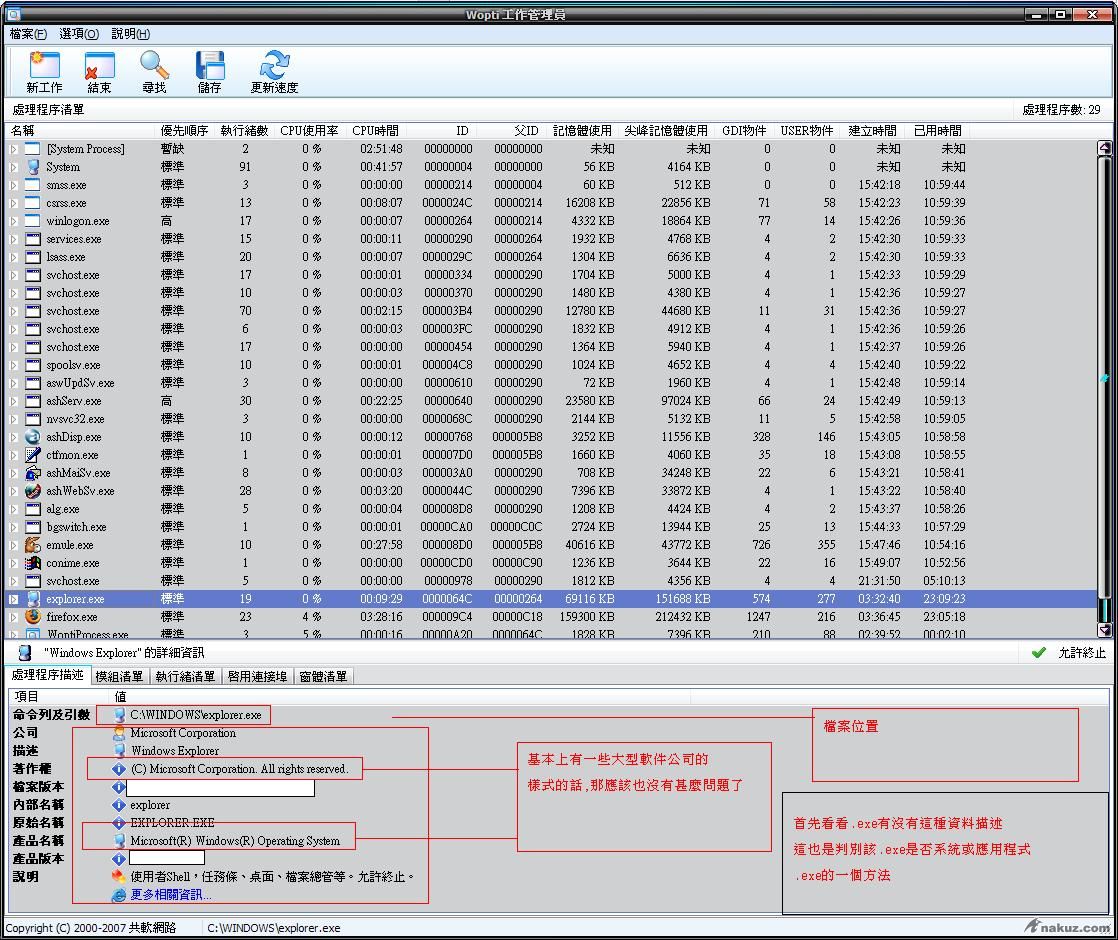Sort by the 名稱 column header
Screen dimensions: 1118x940
pos(80,131)
